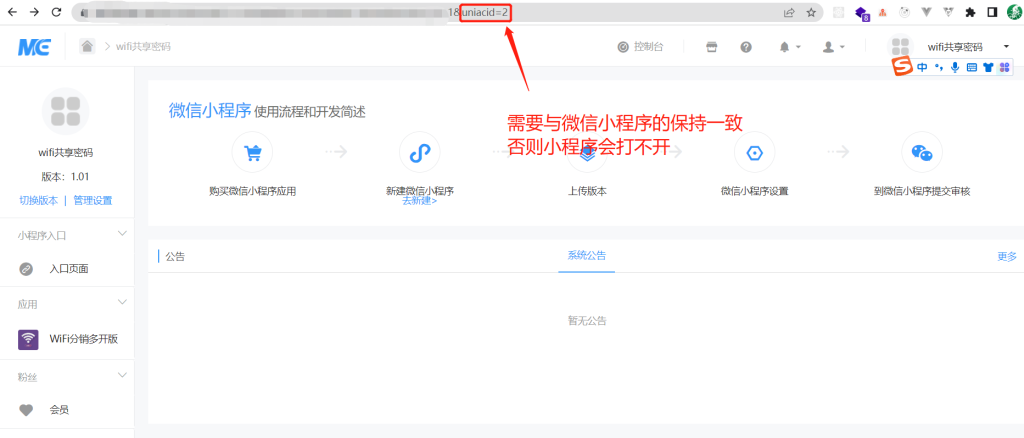
Task: Click the 微信小程序设置 hexagon icon
Action: point(754,152)
